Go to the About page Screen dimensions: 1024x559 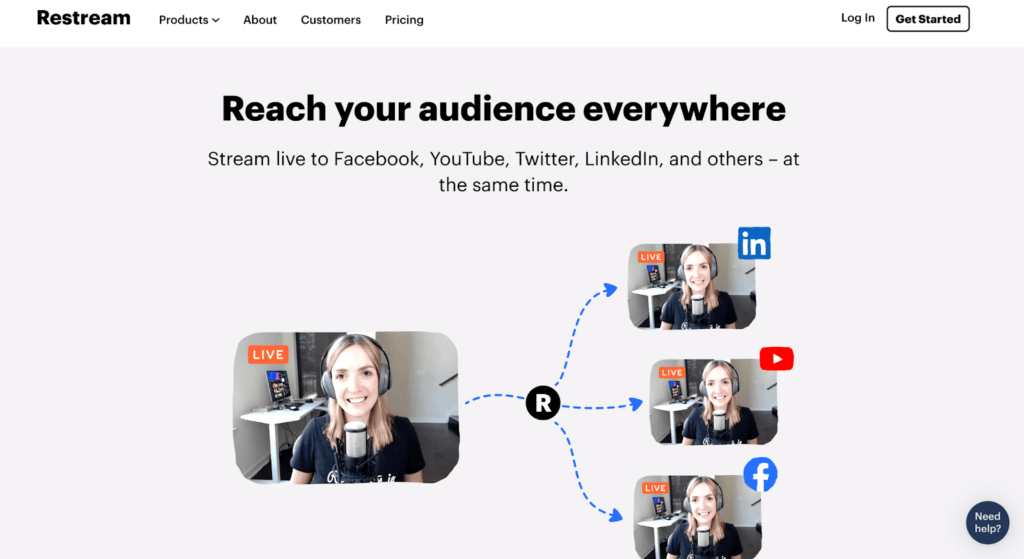click(260, 20)
